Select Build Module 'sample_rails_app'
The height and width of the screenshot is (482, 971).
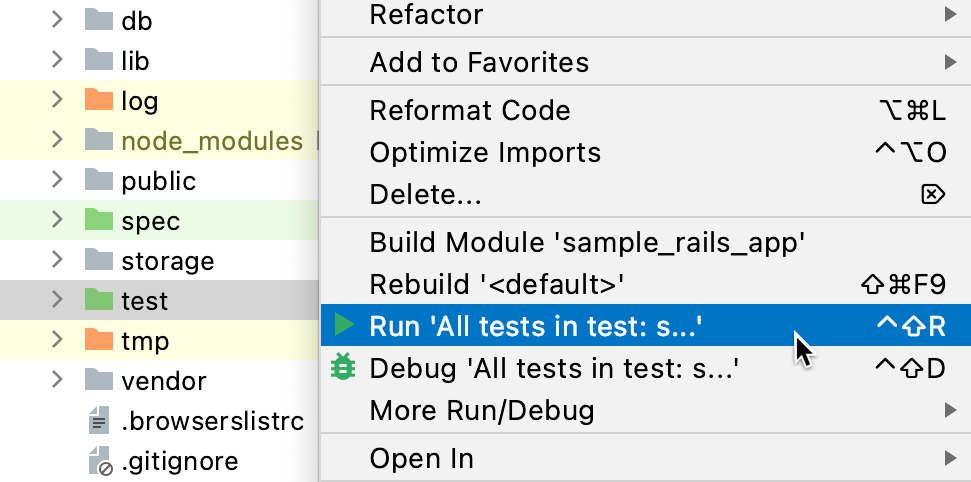tap(645, 242)
